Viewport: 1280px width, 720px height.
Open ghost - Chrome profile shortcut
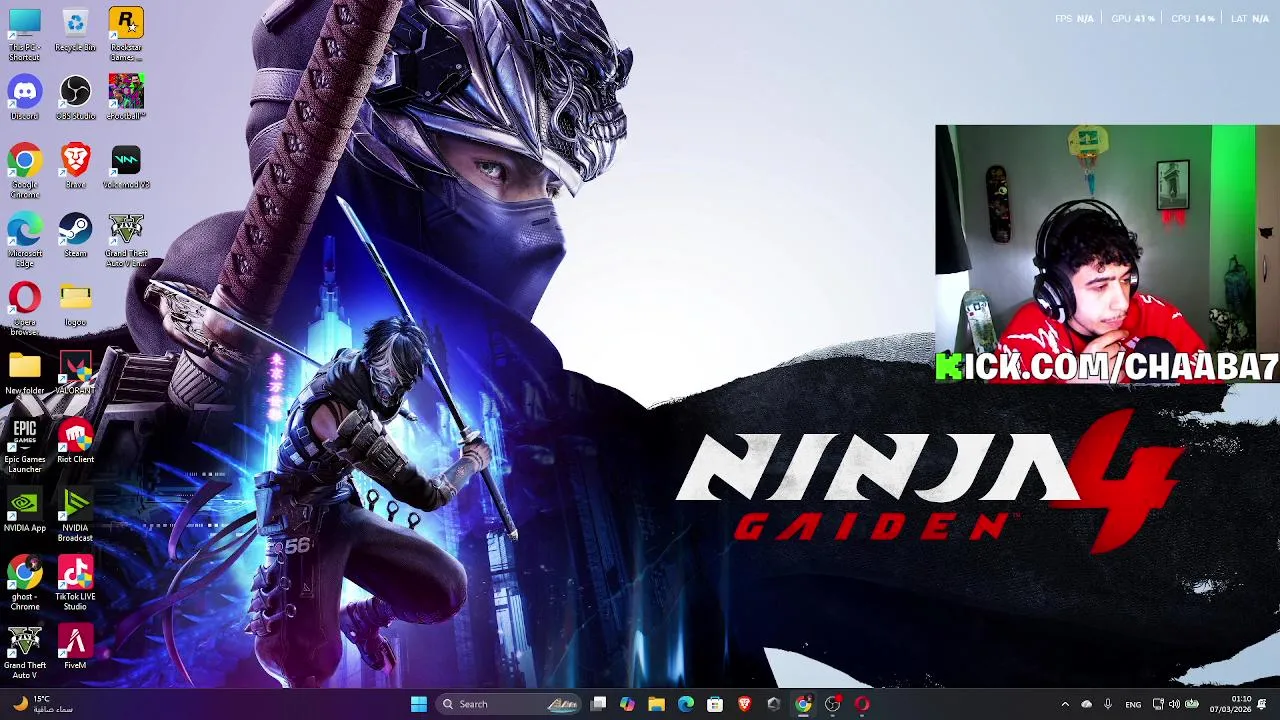point(25,584)
